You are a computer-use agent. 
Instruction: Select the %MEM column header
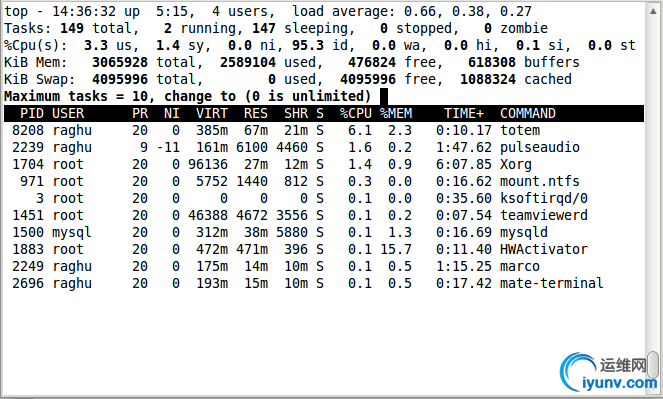point(396,113)
